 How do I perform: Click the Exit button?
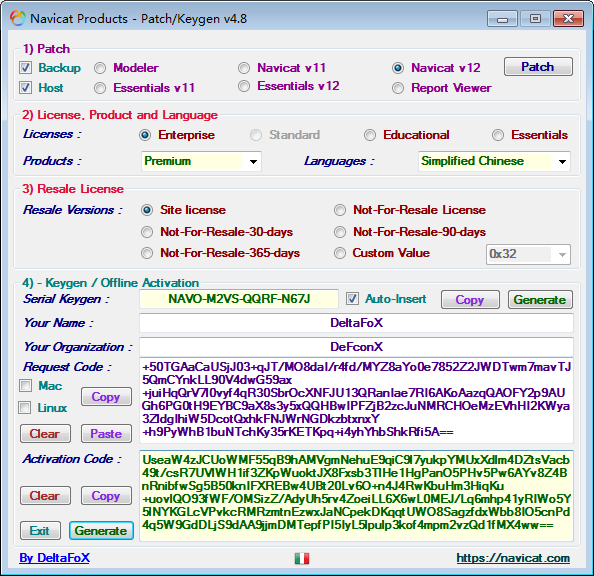pyautogui.click(x=40, y=531)
